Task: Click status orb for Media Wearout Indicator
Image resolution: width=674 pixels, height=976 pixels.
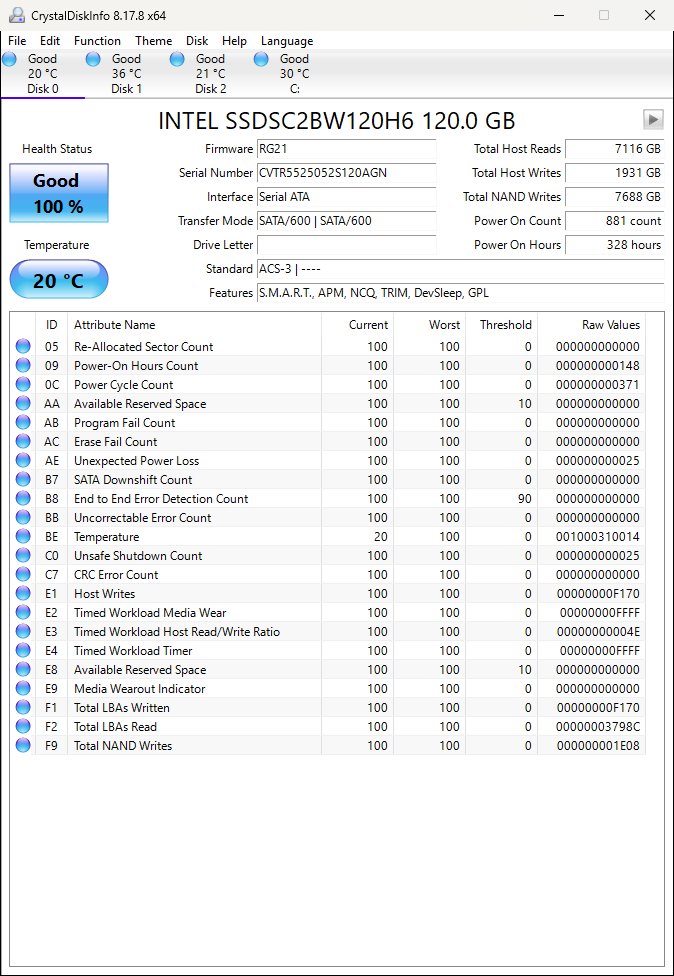Action: pos(23,688)
